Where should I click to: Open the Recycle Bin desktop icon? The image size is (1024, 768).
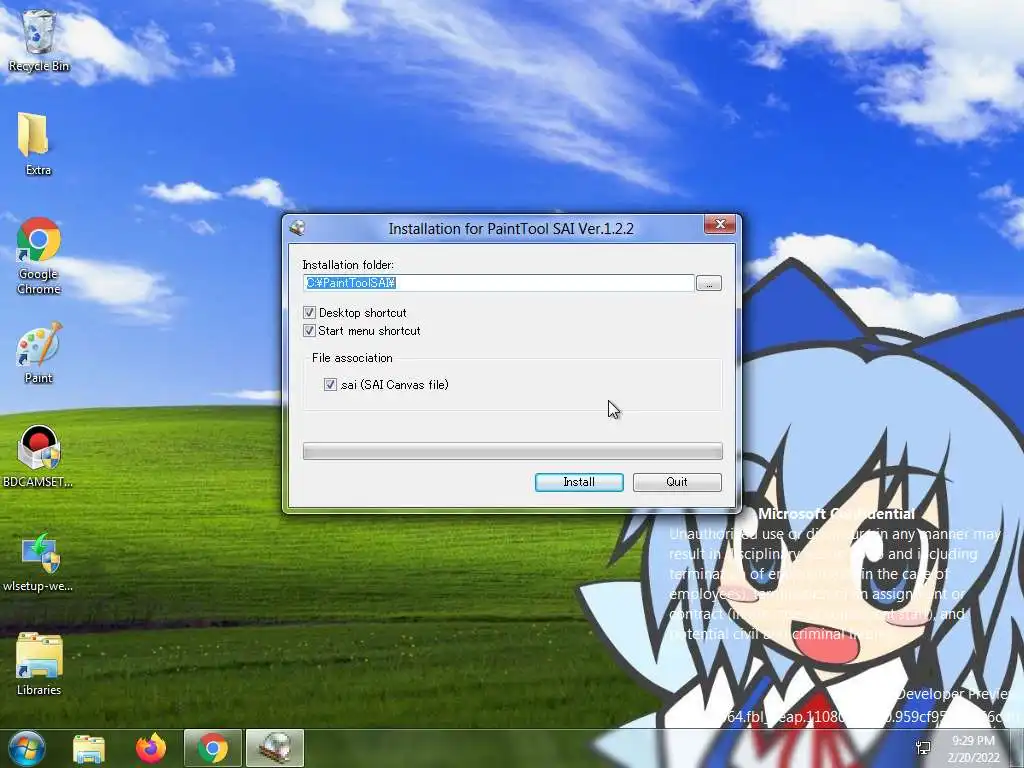tap(39, 39)
